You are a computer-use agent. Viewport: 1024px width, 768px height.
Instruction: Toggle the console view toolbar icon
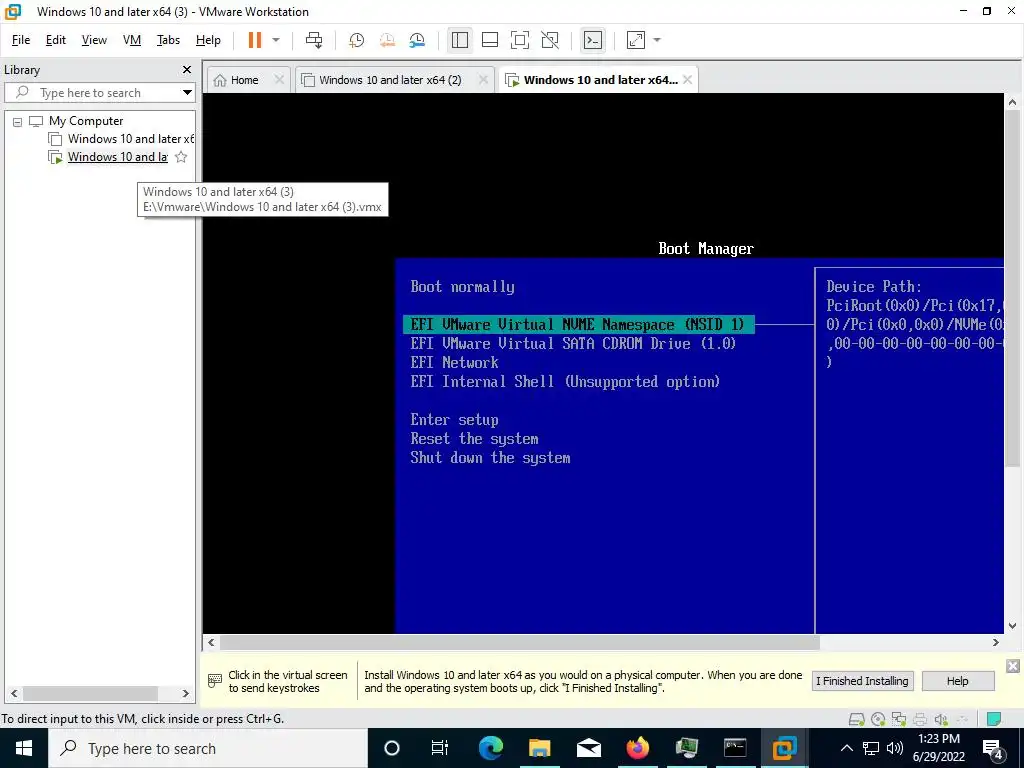point(593,40)
